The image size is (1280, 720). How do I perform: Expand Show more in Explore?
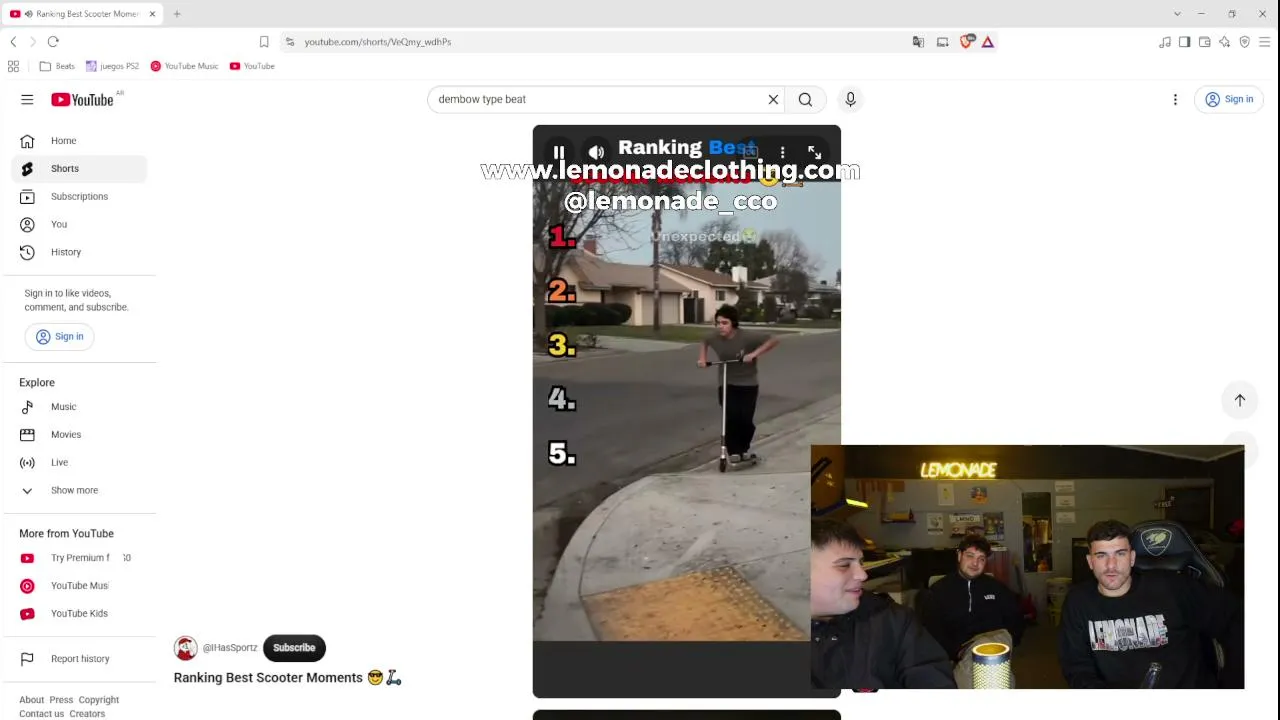point(79,491)
